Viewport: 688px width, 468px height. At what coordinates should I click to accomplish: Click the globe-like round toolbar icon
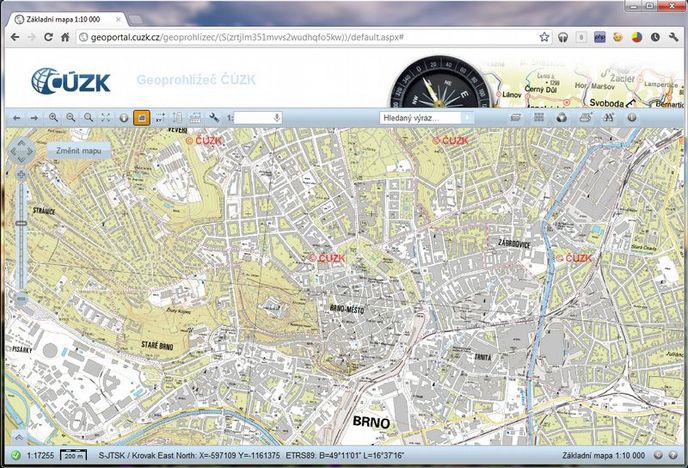562,118
